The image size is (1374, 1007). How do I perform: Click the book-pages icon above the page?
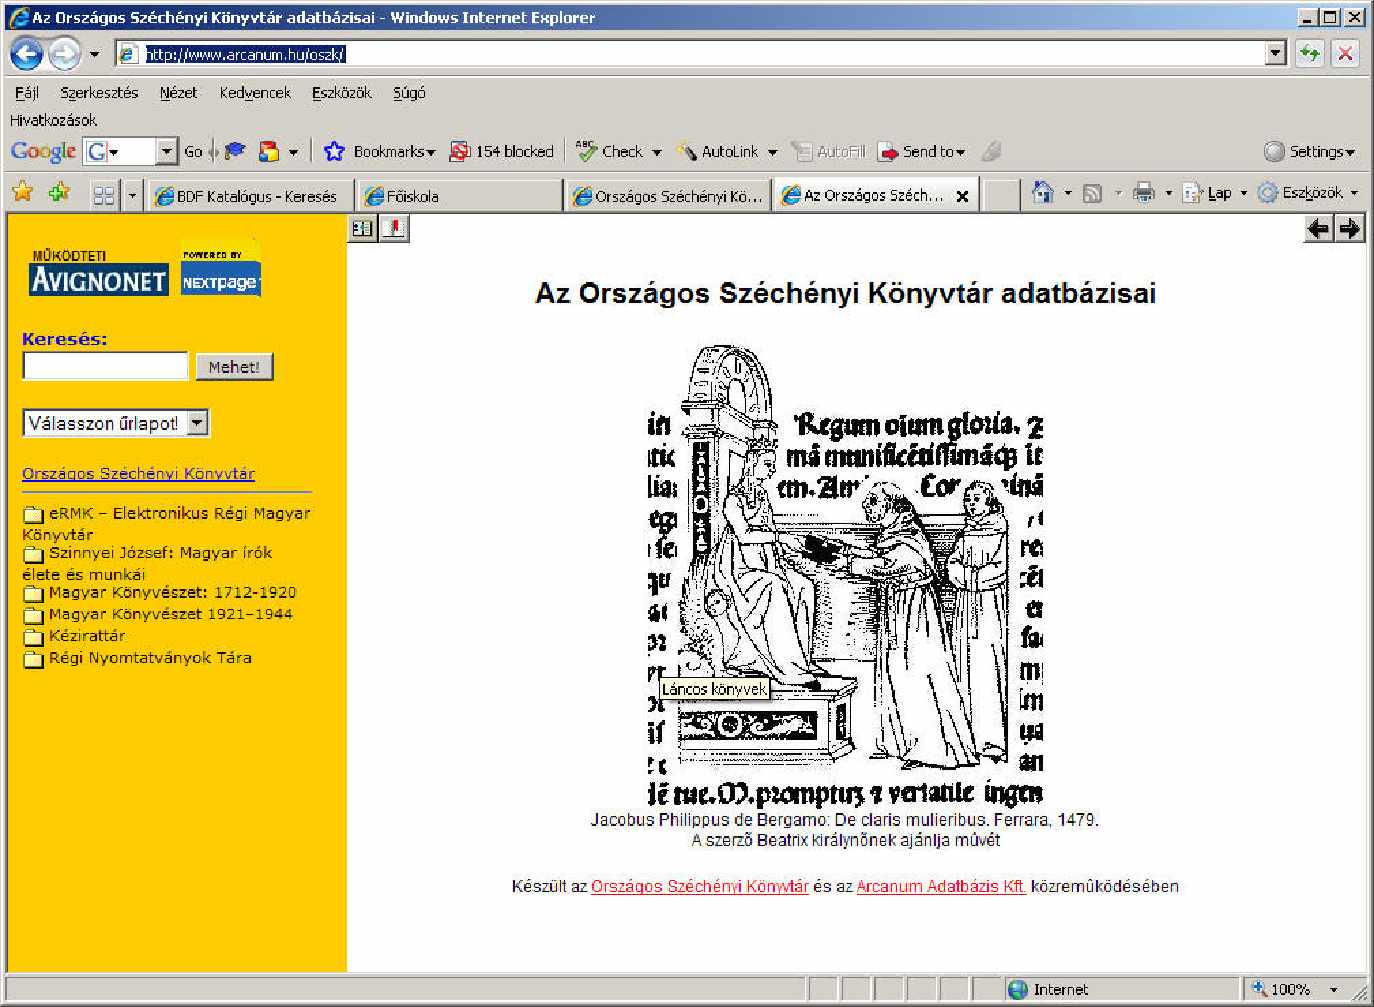point(363,229)
